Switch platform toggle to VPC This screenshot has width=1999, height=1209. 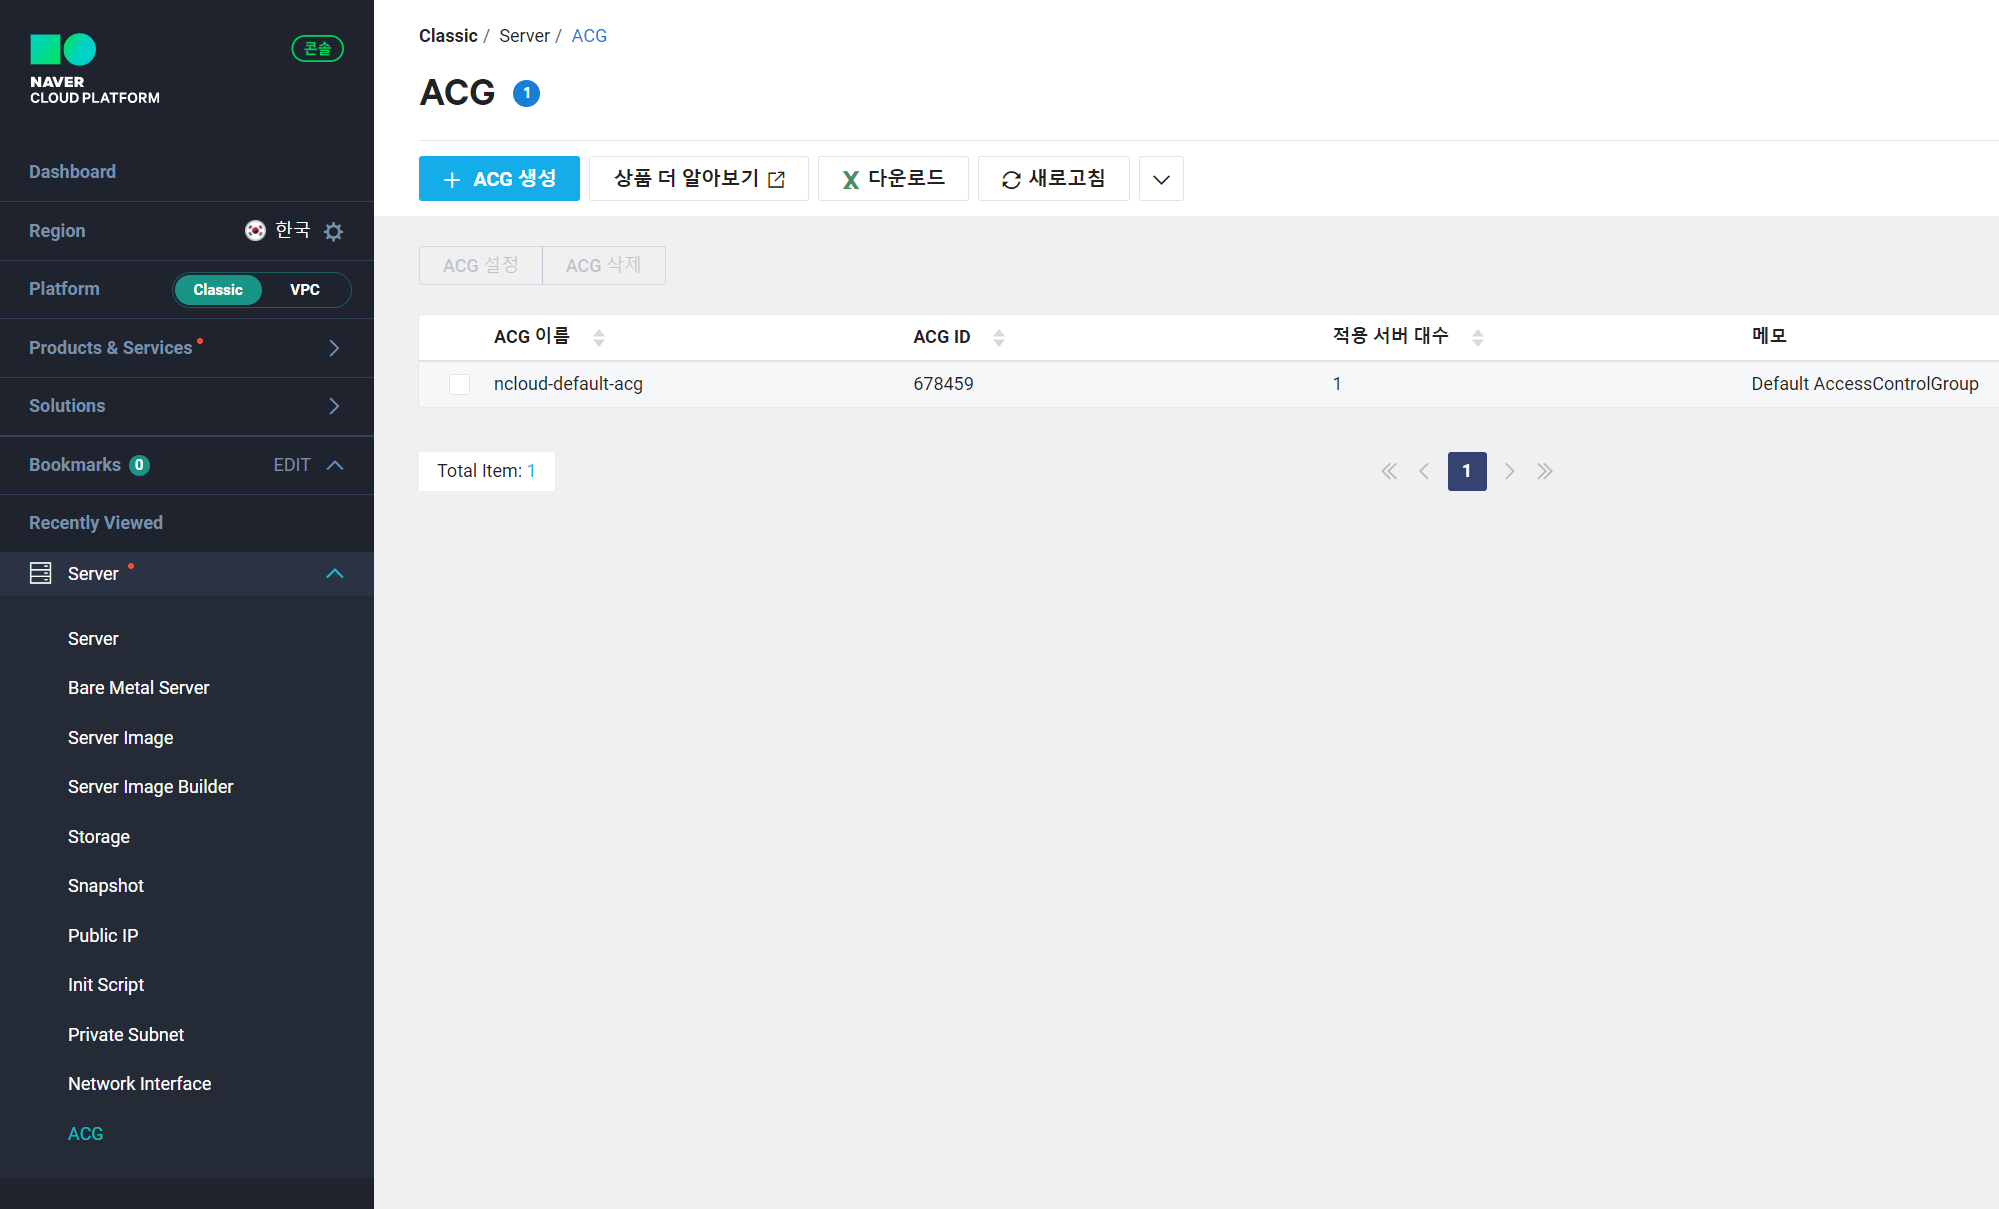(x=305, y=290)
